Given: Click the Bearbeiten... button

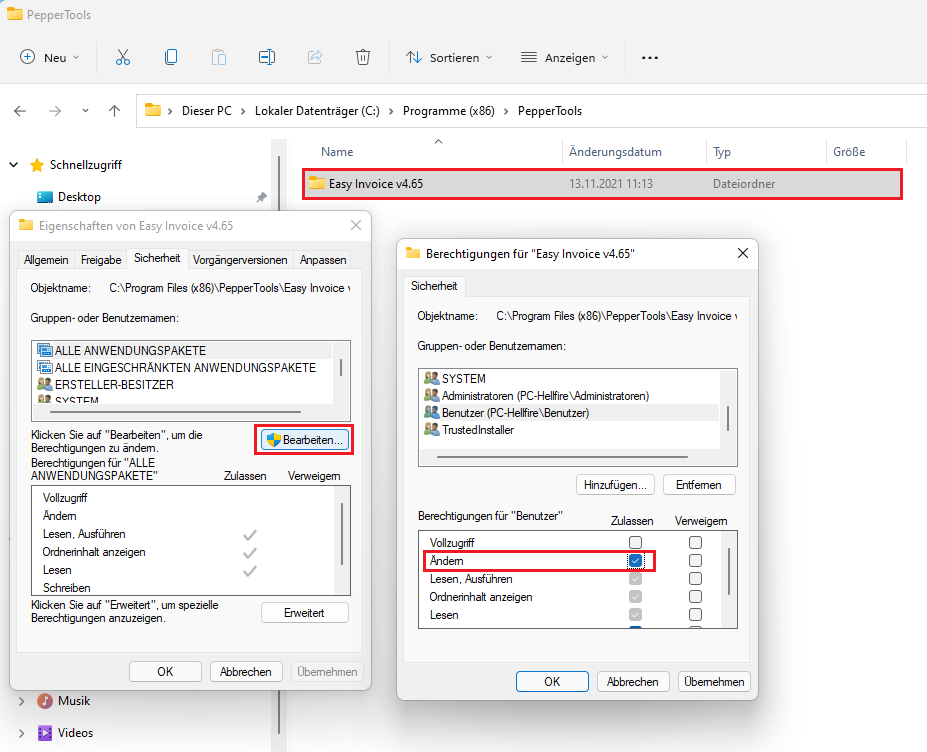Looking at the screenshot, I should (304, 440).
